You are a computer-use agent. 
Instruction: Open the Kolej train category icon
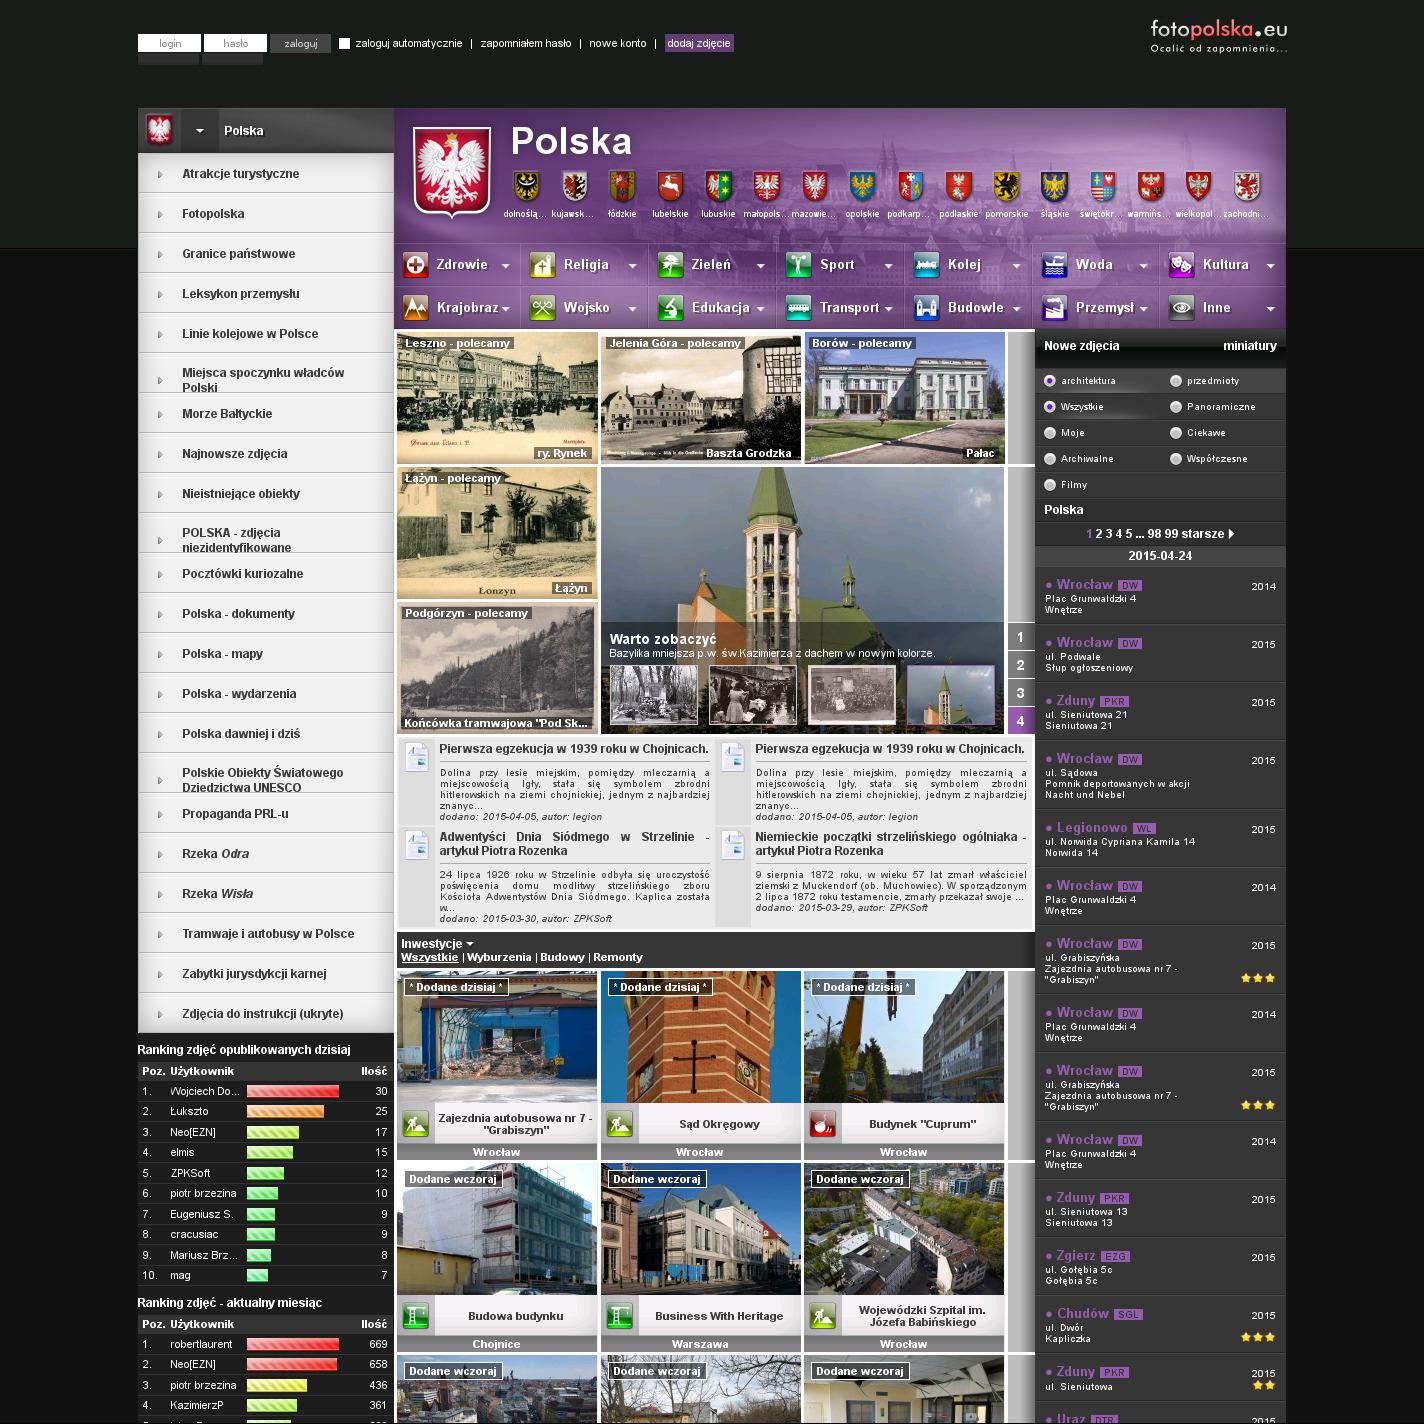(x=926, y=265)
